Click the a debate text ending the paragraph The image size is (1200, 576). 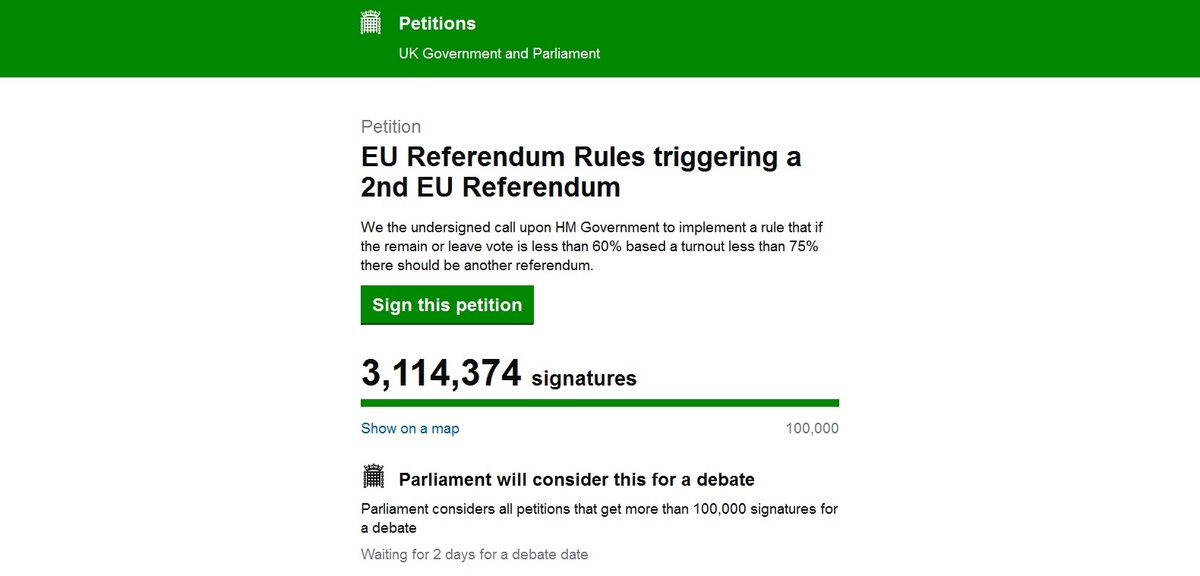pyautogui.click(x=389, y=527)
